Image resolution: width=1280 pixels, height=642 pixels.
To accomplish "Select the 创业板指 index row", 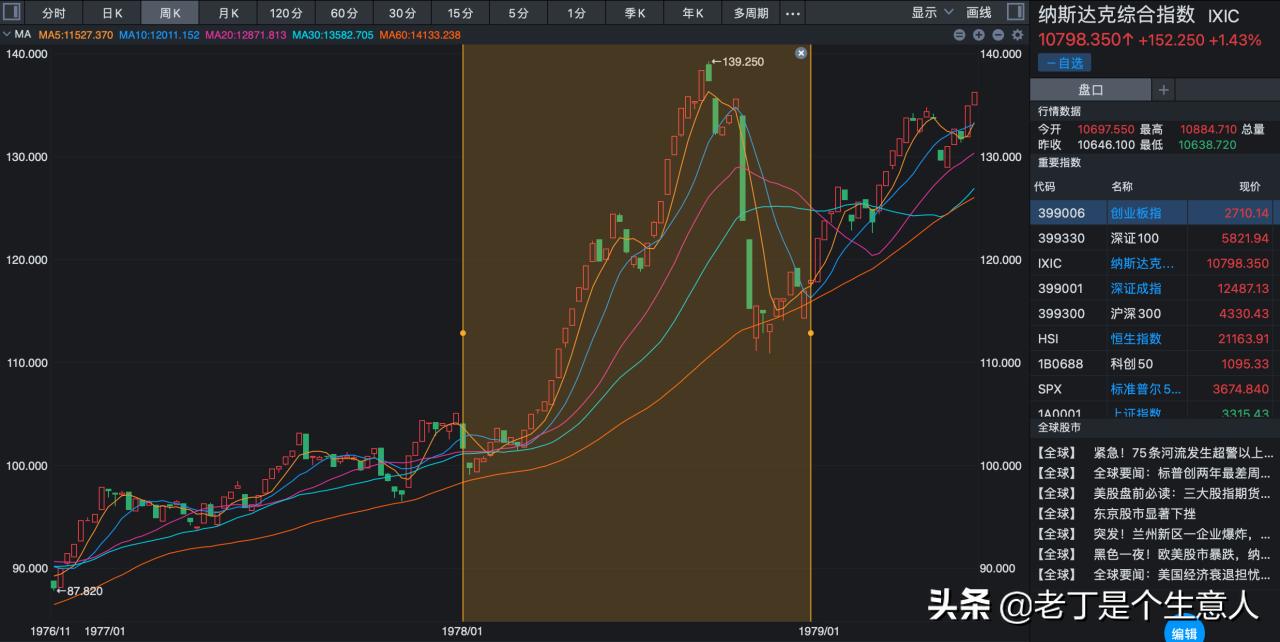I will coord(1135,213).
